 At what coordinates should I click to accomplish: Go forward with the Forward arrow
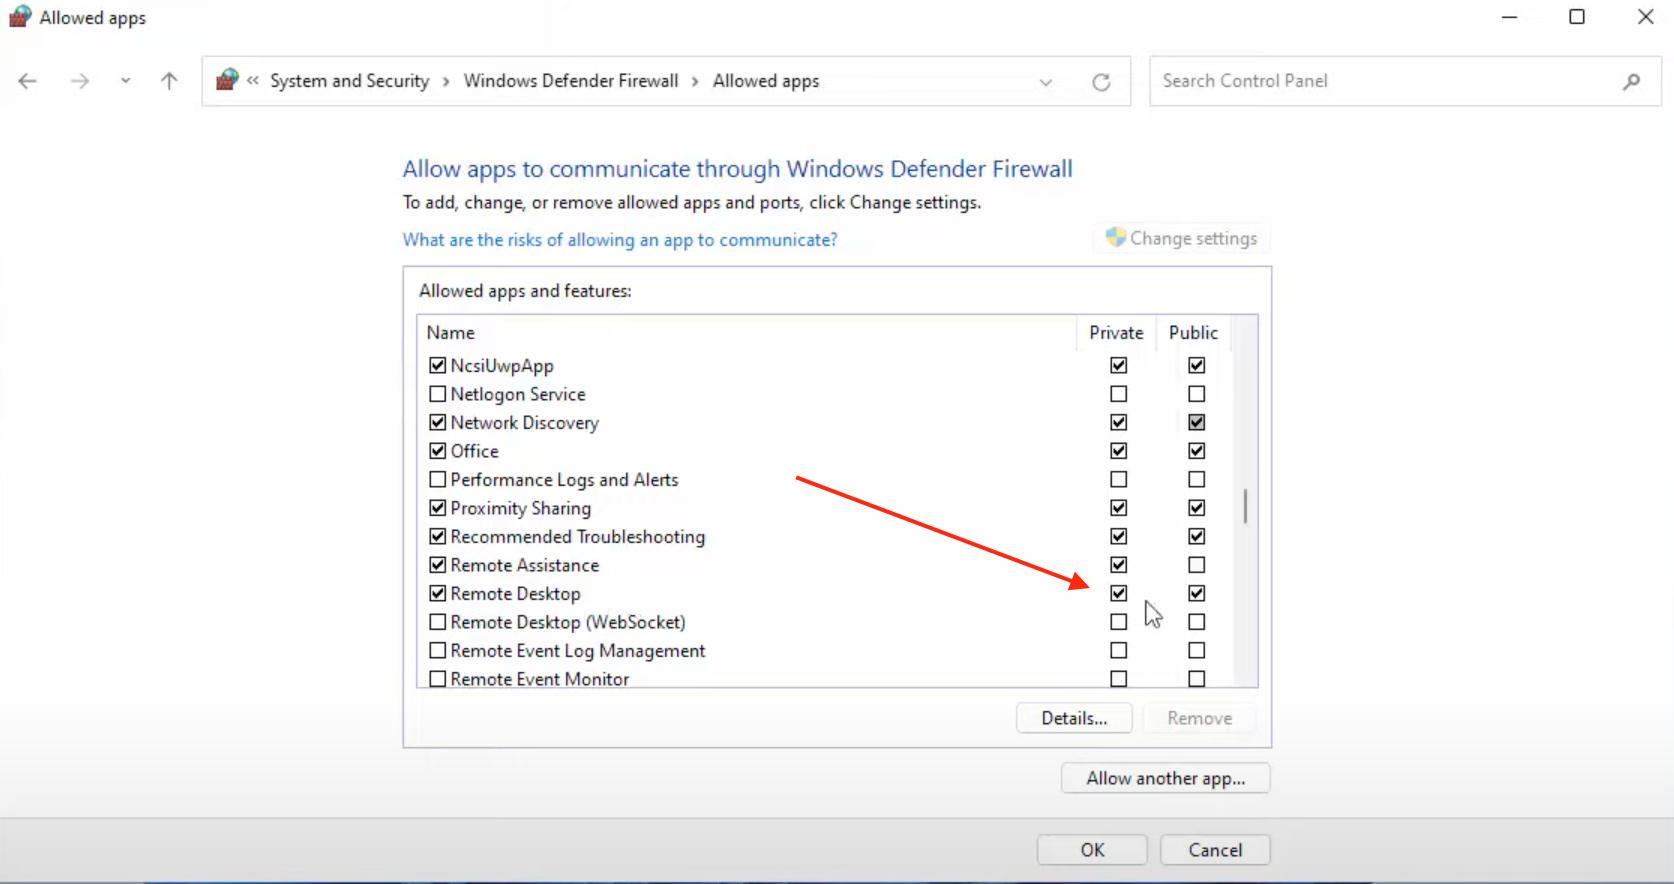[80, 81]
